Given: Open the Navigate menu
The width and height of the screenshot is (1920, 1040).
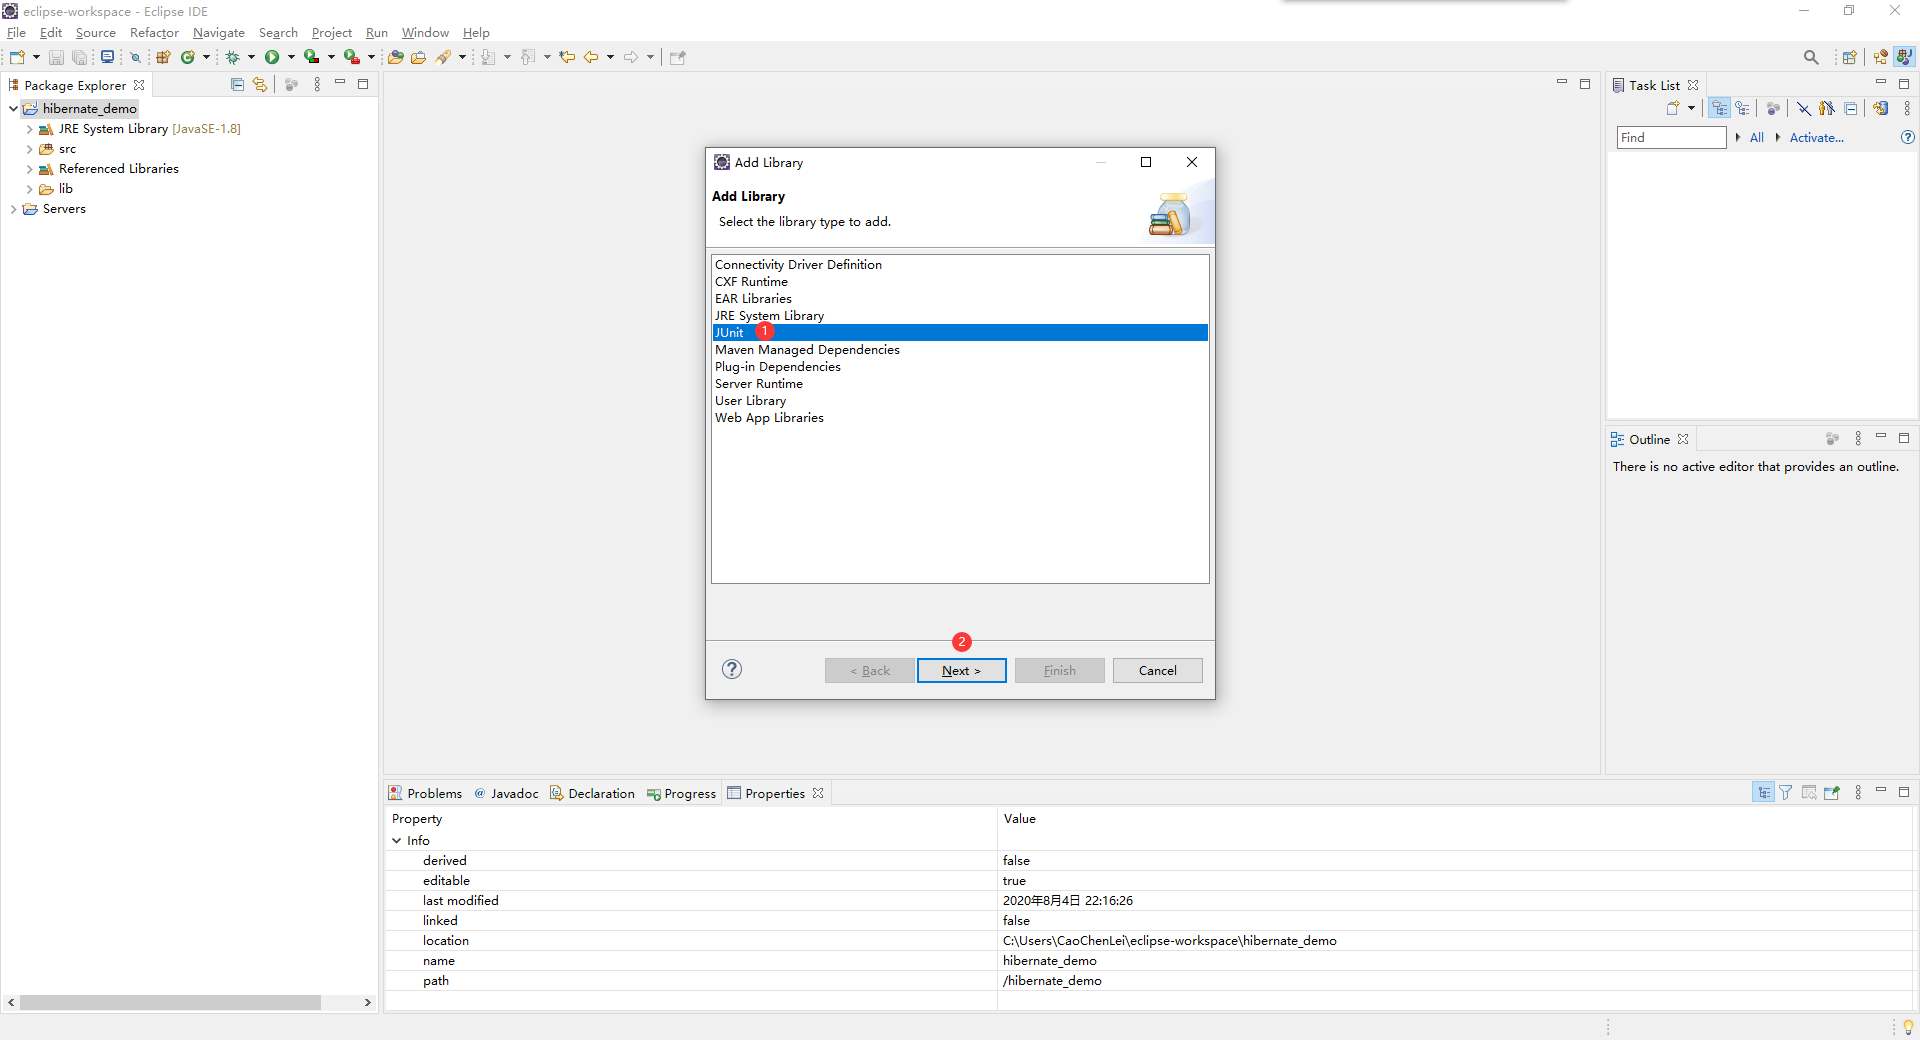Looking at the screenshot, I should pos(218,32).
